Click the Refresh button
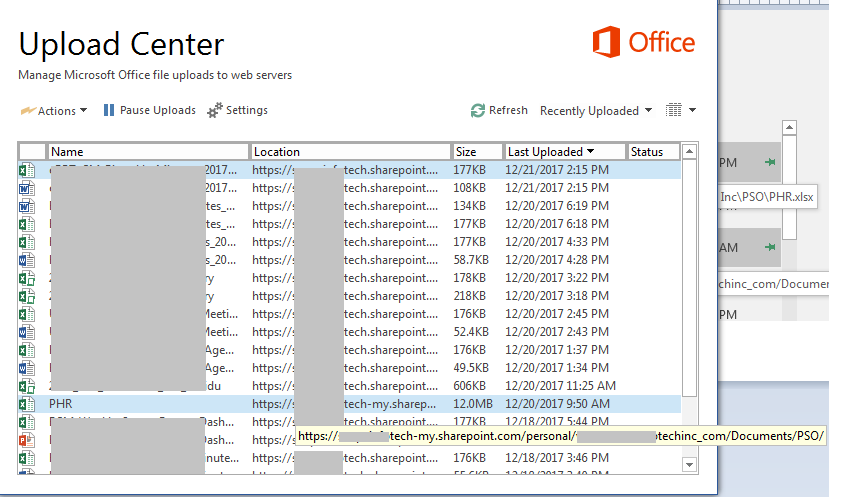This screenshot has height=497, width=864. tap(499, 110)
